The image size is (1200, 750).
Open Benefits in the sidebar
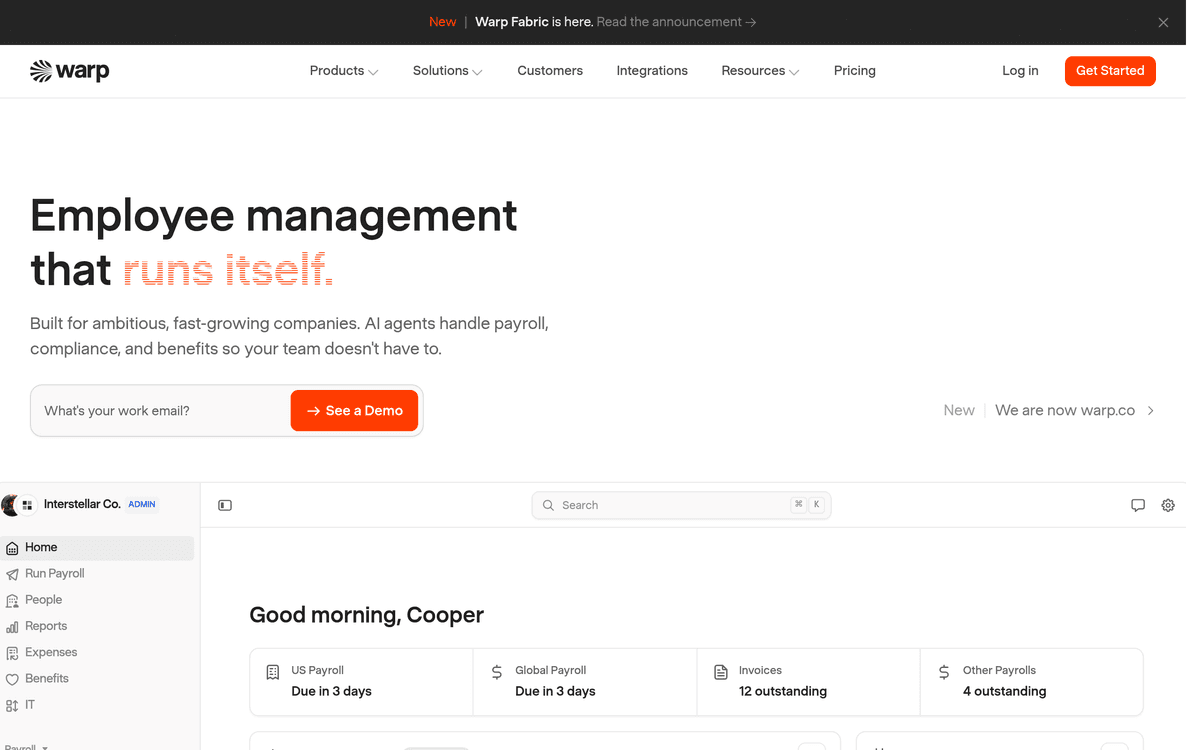(x=97, y=678)
